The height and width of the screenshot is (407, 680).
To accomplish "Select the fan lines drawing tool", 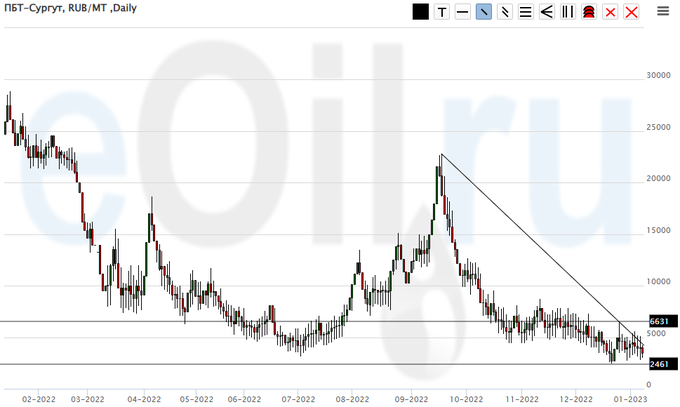I will tap(546, 12).
